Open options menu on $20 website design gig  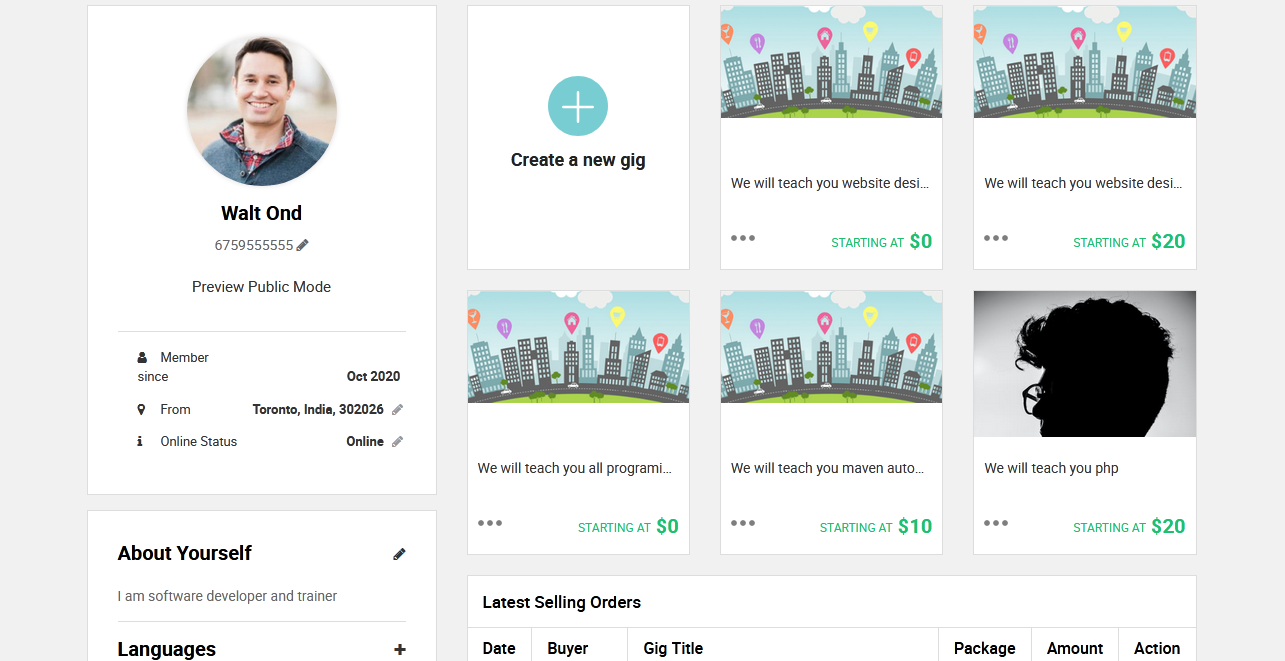tap(996, 238)
